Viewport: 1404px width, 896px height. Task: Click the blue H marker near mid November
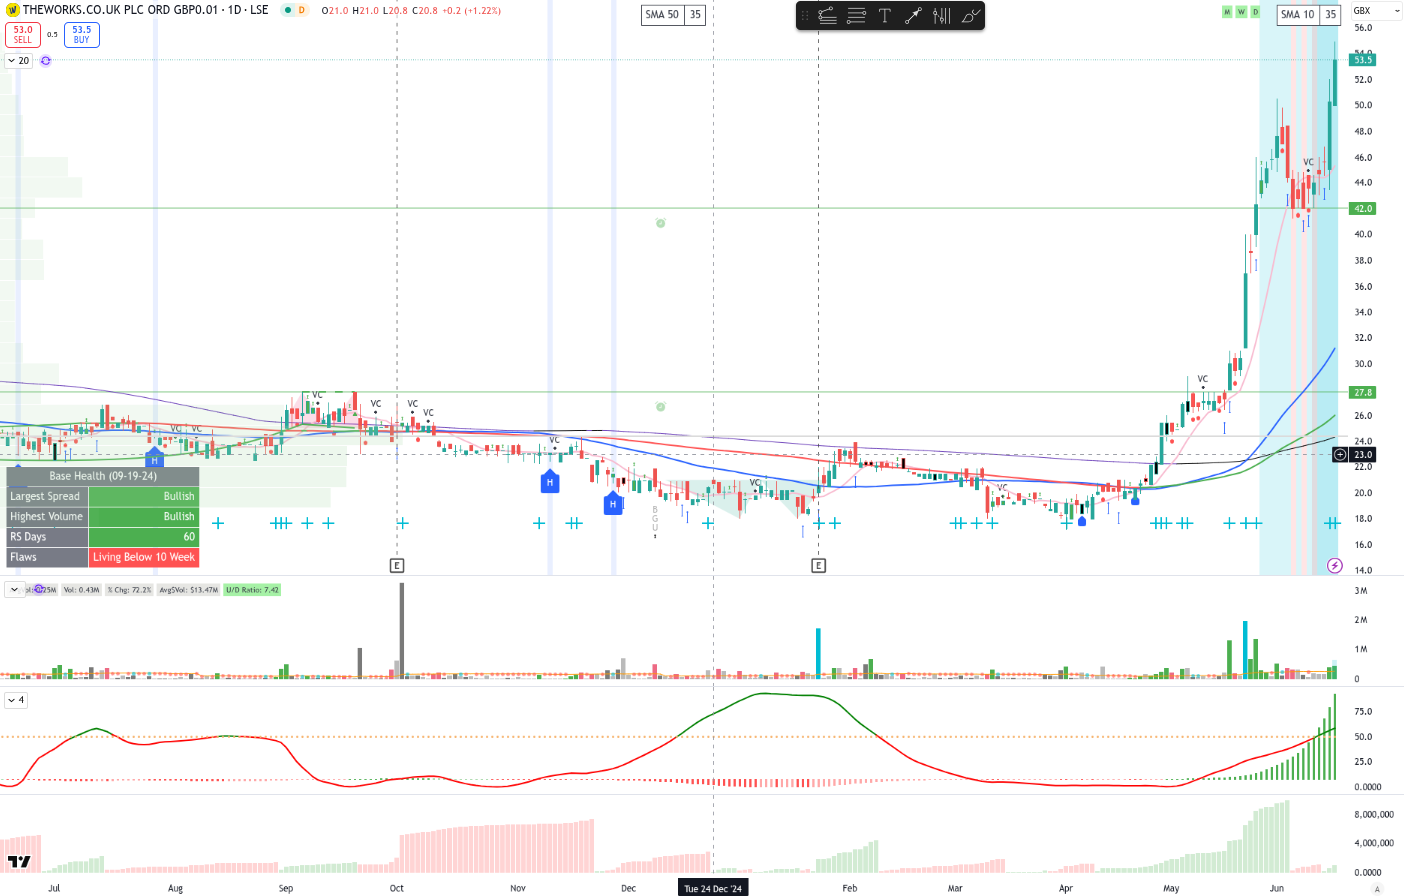pyautogui.click(x=549, y=483)
